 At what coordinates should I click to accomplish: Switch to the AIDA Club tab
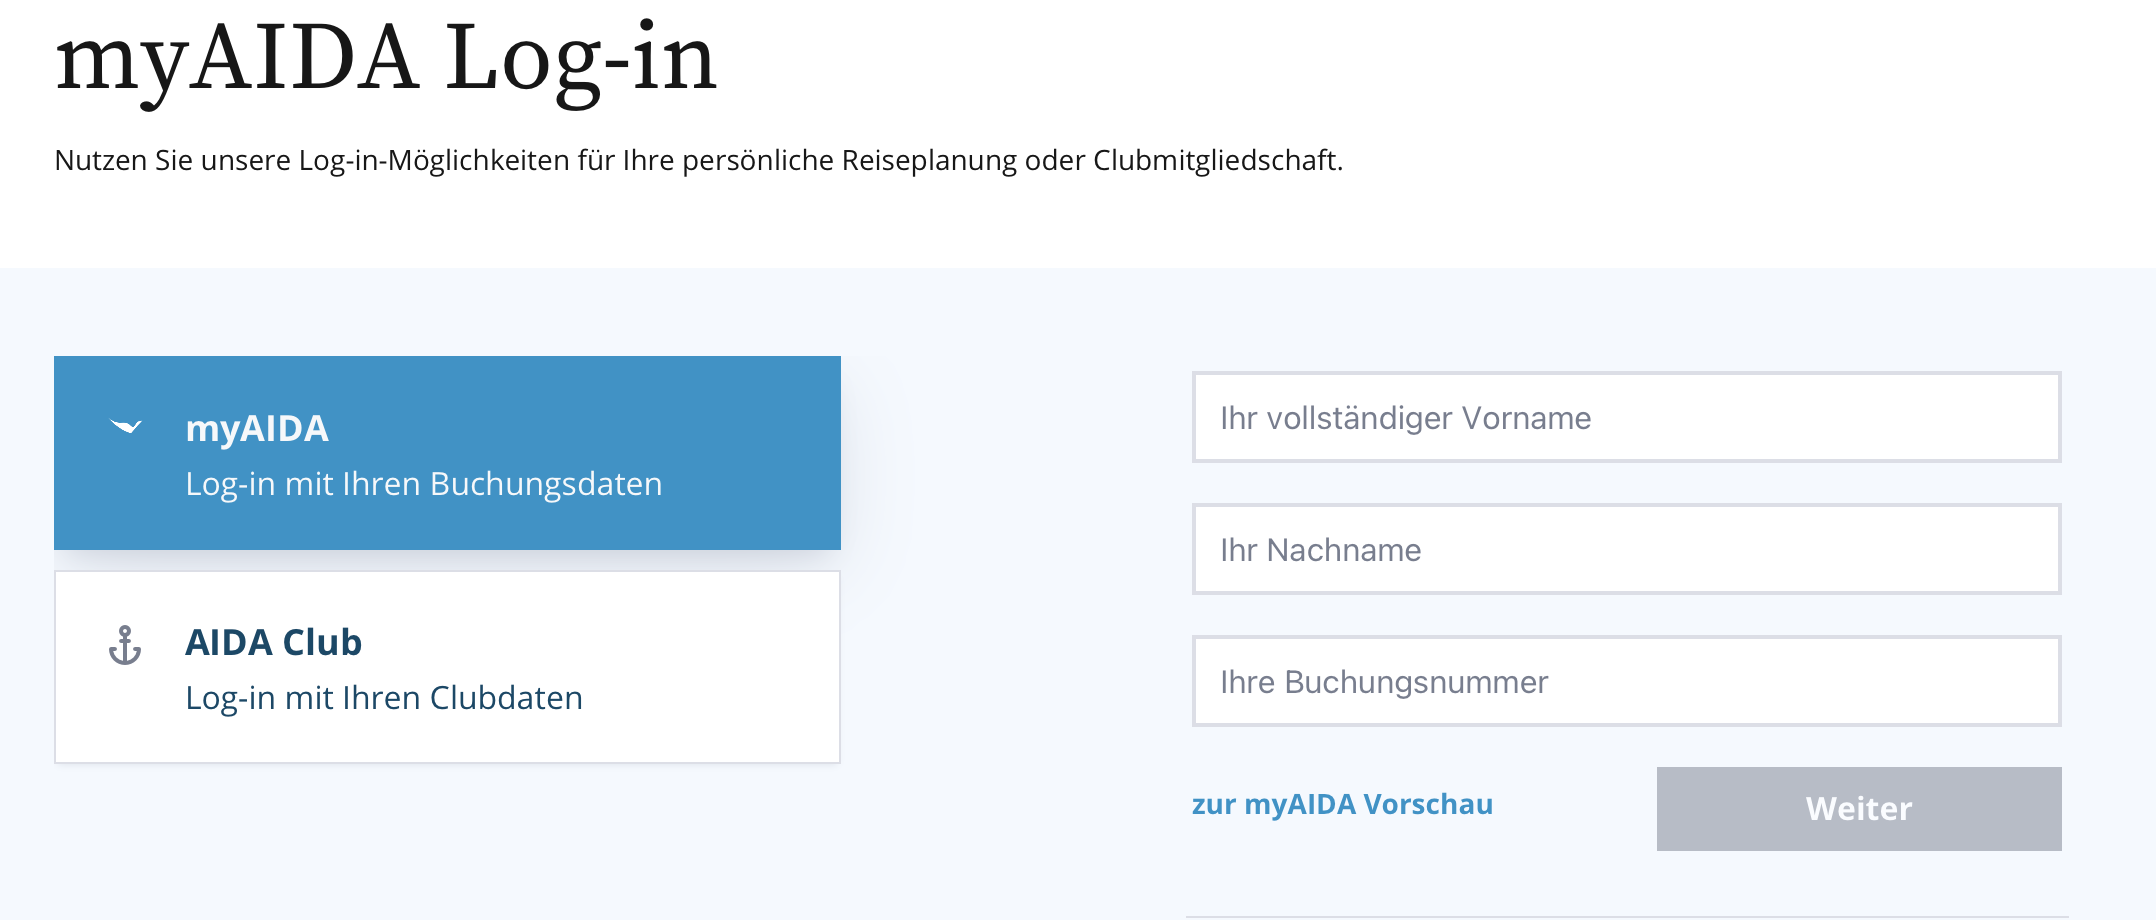click(447, 667)
